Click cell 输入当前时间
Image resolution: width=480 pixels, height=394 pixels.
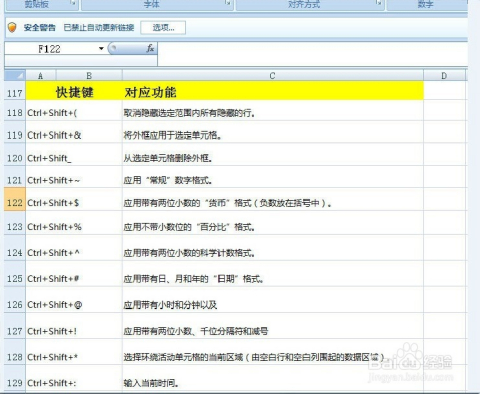(273, 378)
